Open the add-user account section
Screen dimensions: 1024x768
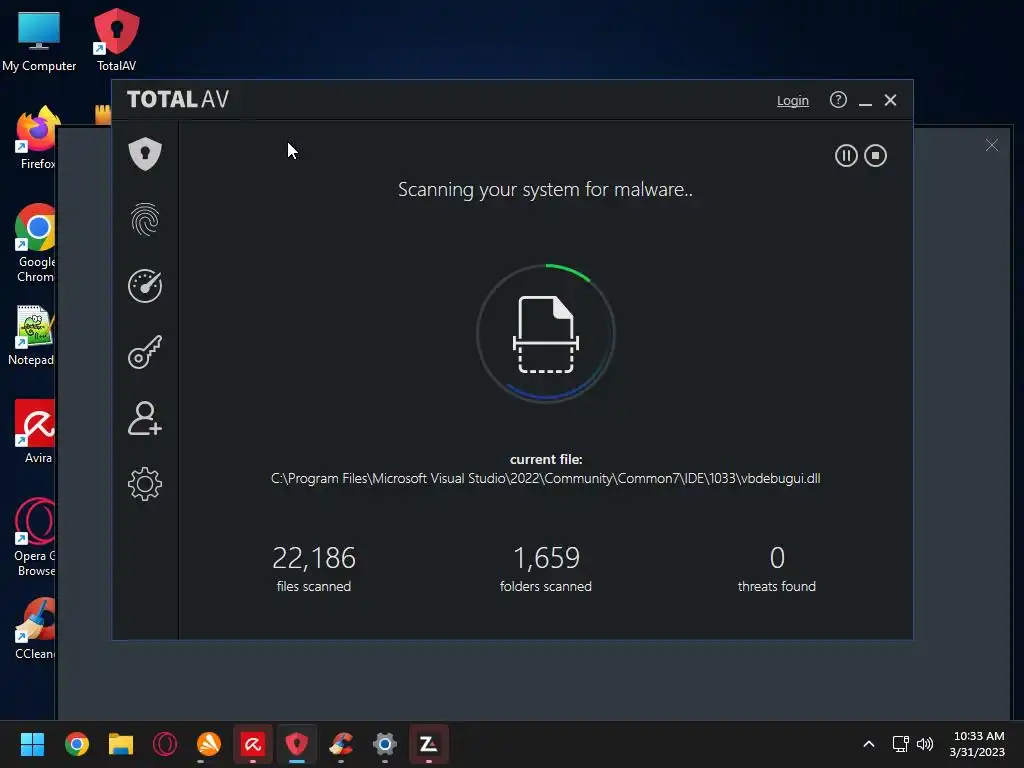click(145, 418)
